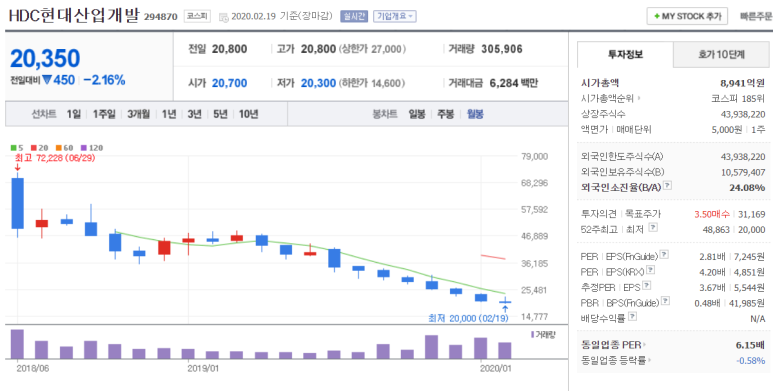Select the 5년 line chart period
Screen dimensions: 773x391
(x=220, y=114)
